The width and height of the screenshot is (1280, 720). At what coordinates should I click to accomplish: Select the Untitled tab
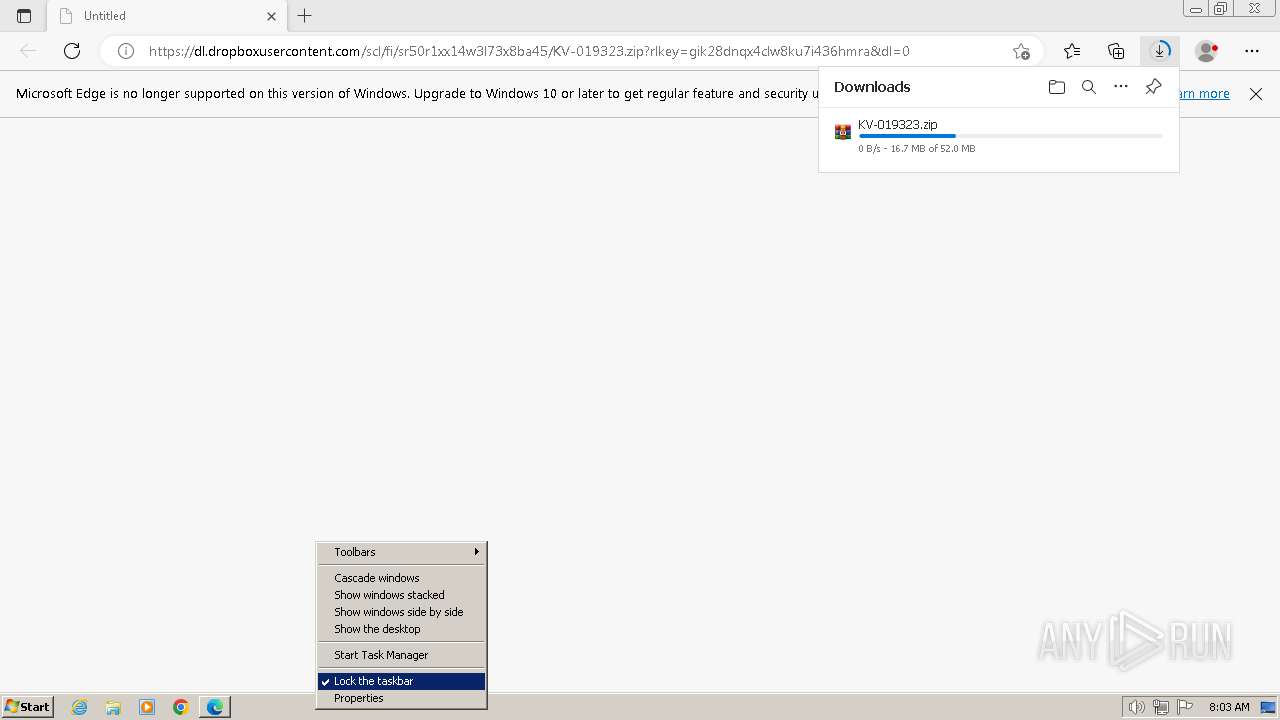tap(167, 16)
